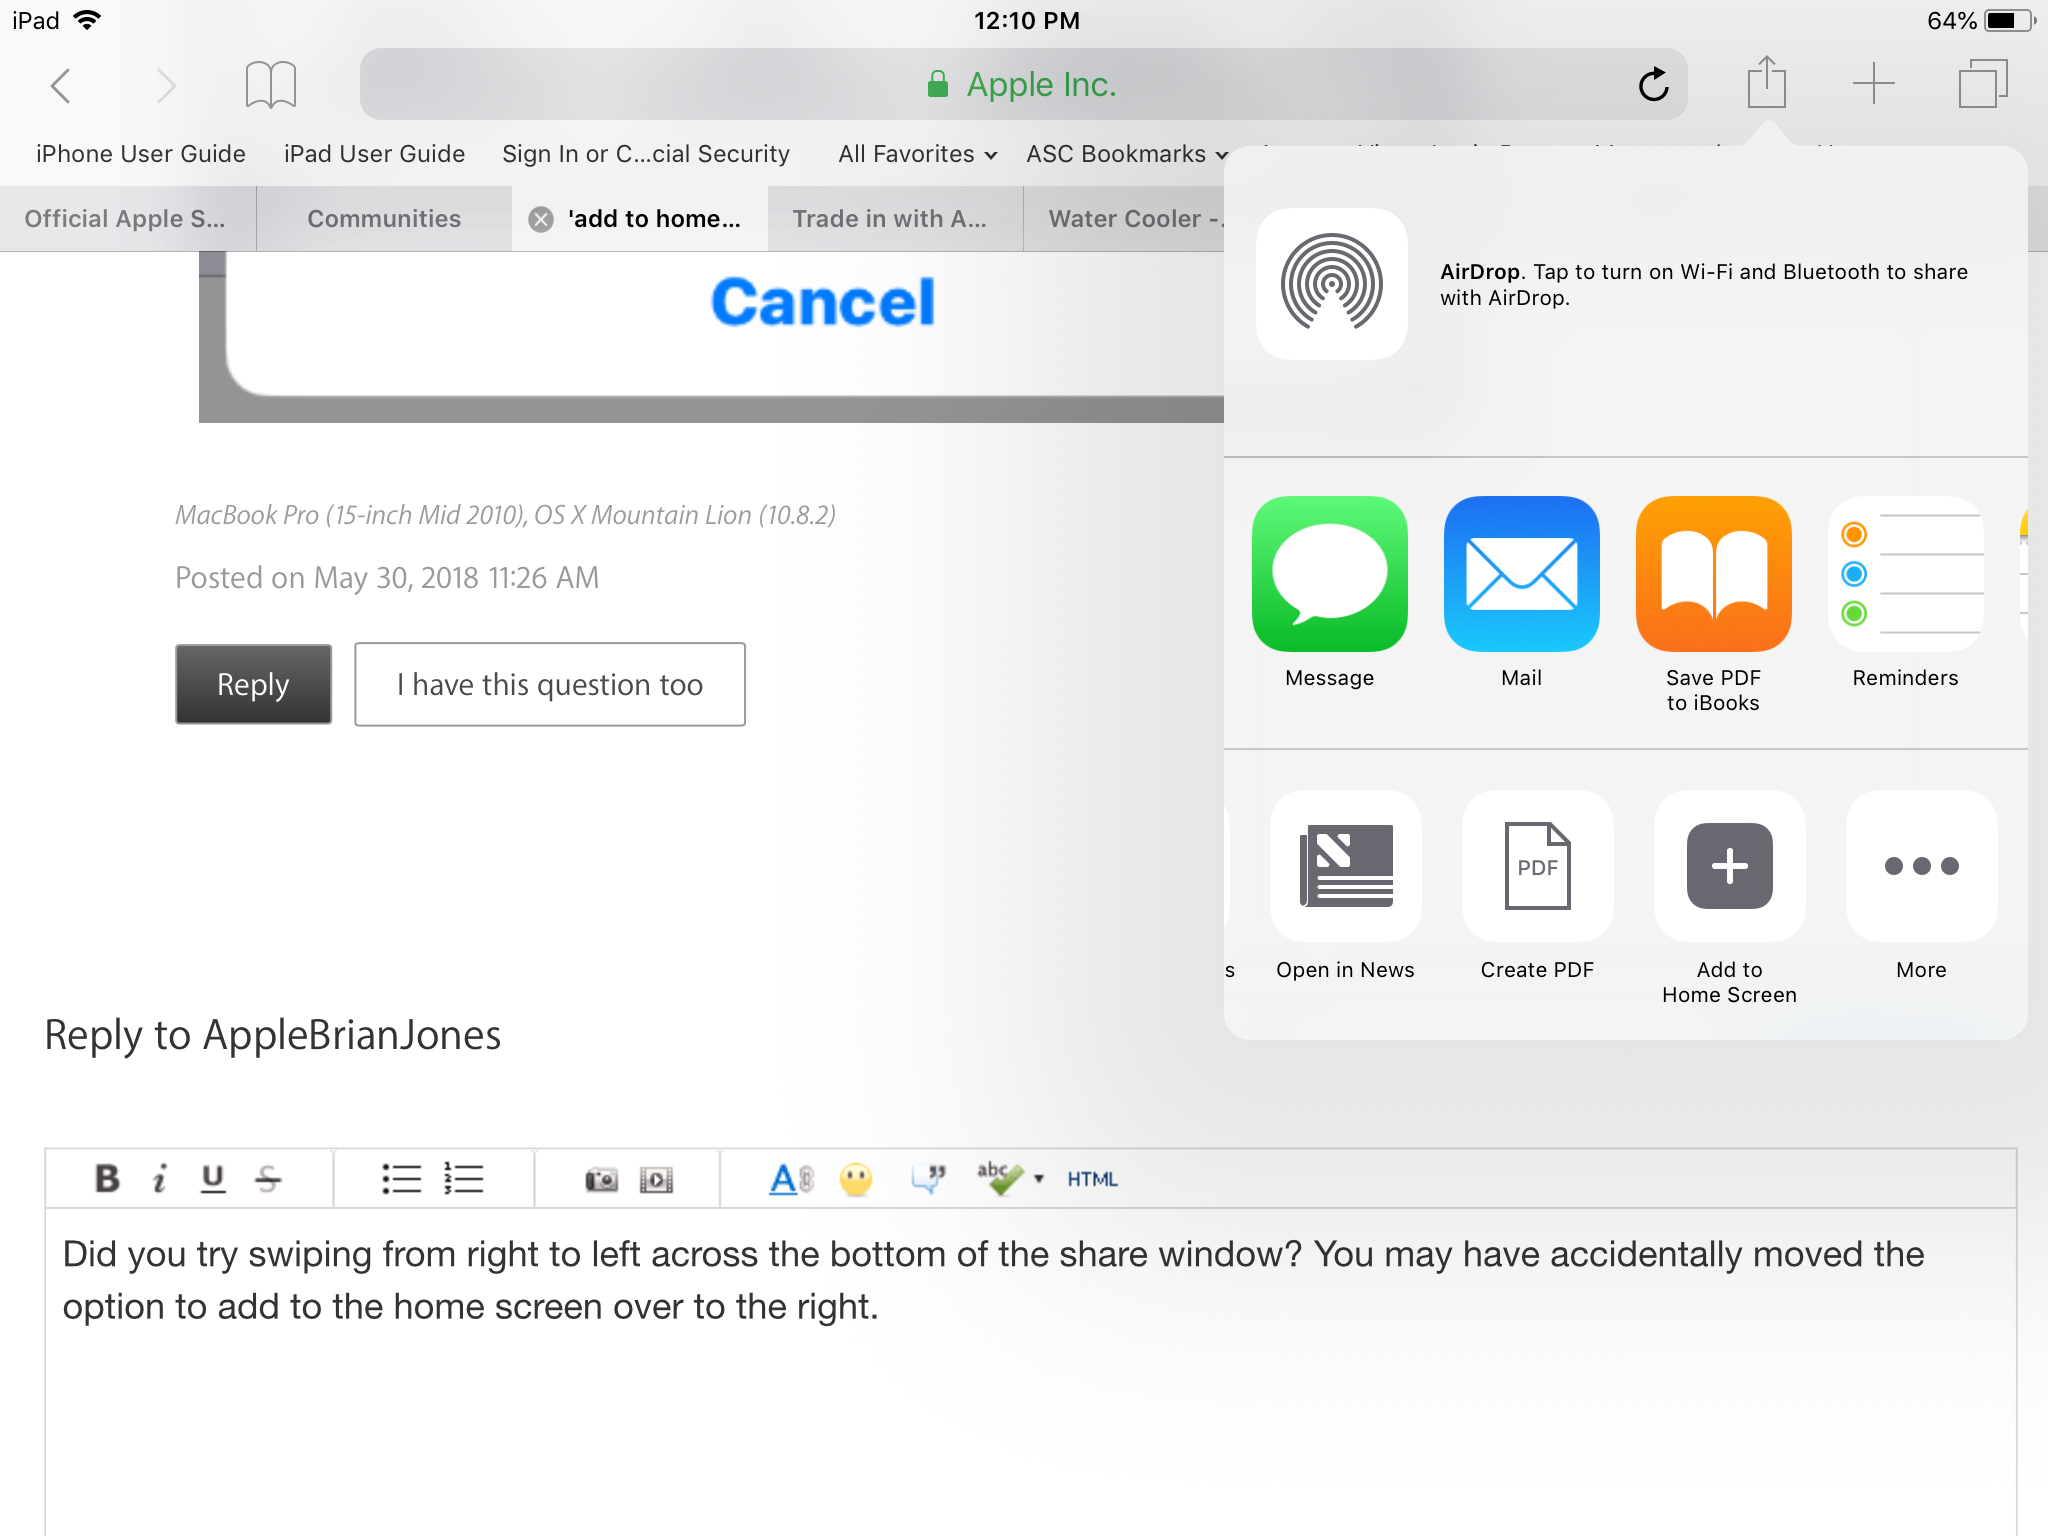This screenshot has width=2048, height=1536.
Task: Toggle bold formatting in reply editor
Action: point(107,1179)
